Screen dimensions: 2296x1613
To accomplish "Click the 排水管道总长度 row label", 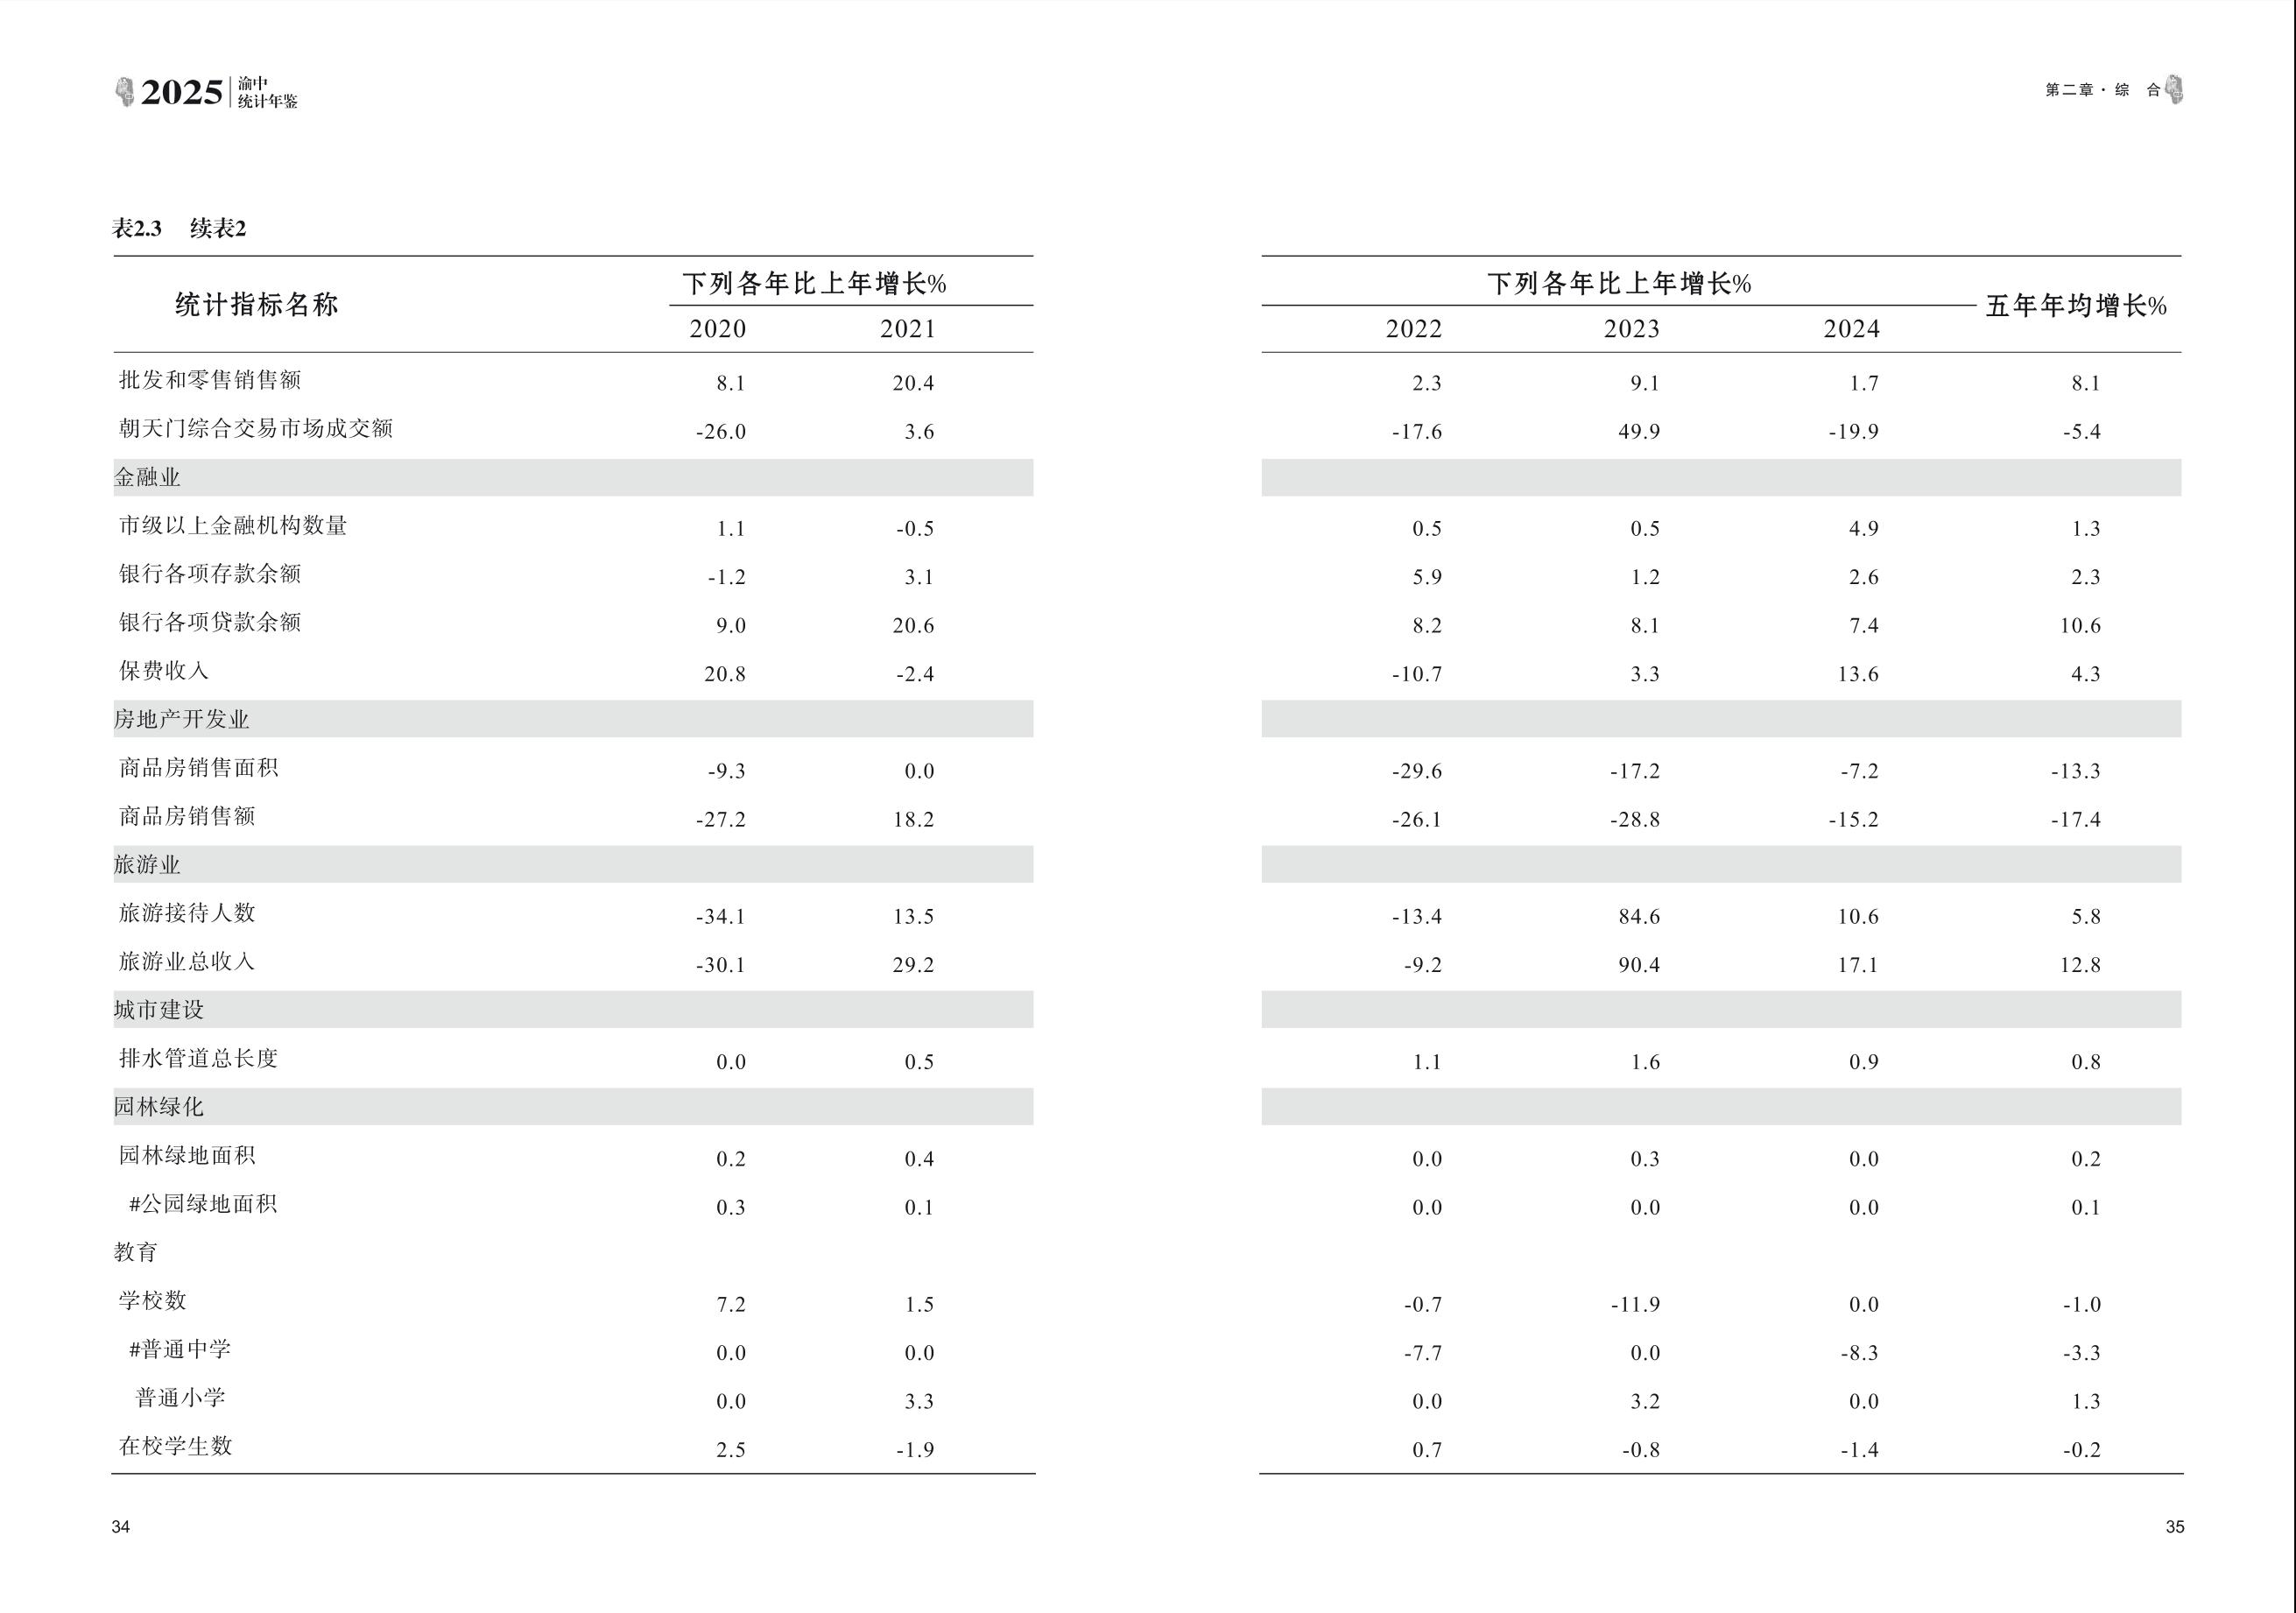I will 198,1059.
